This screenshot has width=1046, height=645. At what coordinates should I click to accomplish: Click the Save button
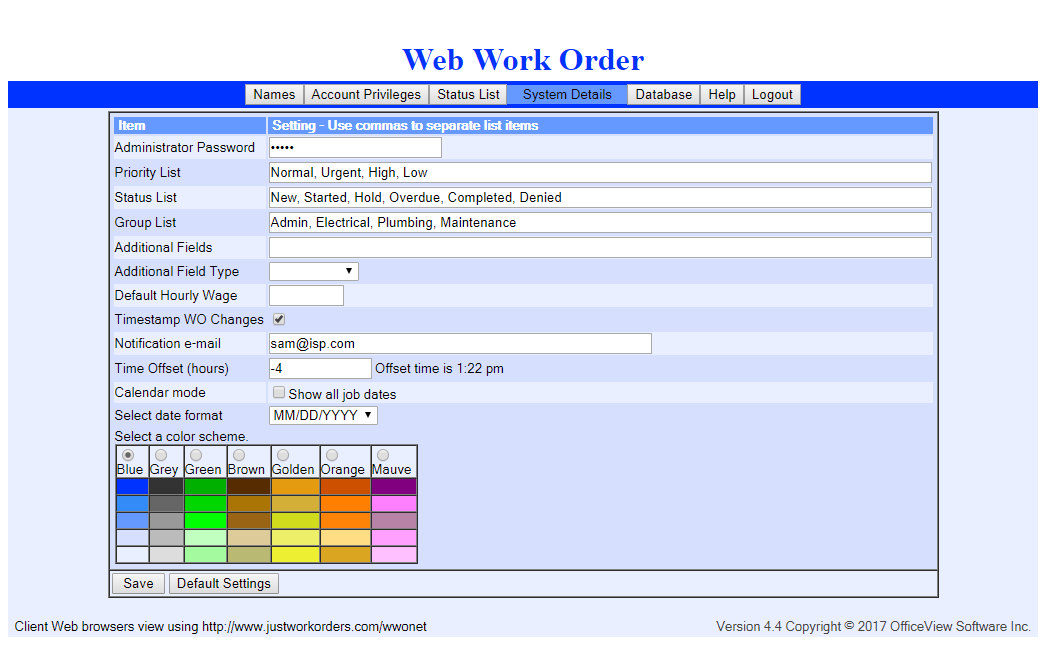138,584
